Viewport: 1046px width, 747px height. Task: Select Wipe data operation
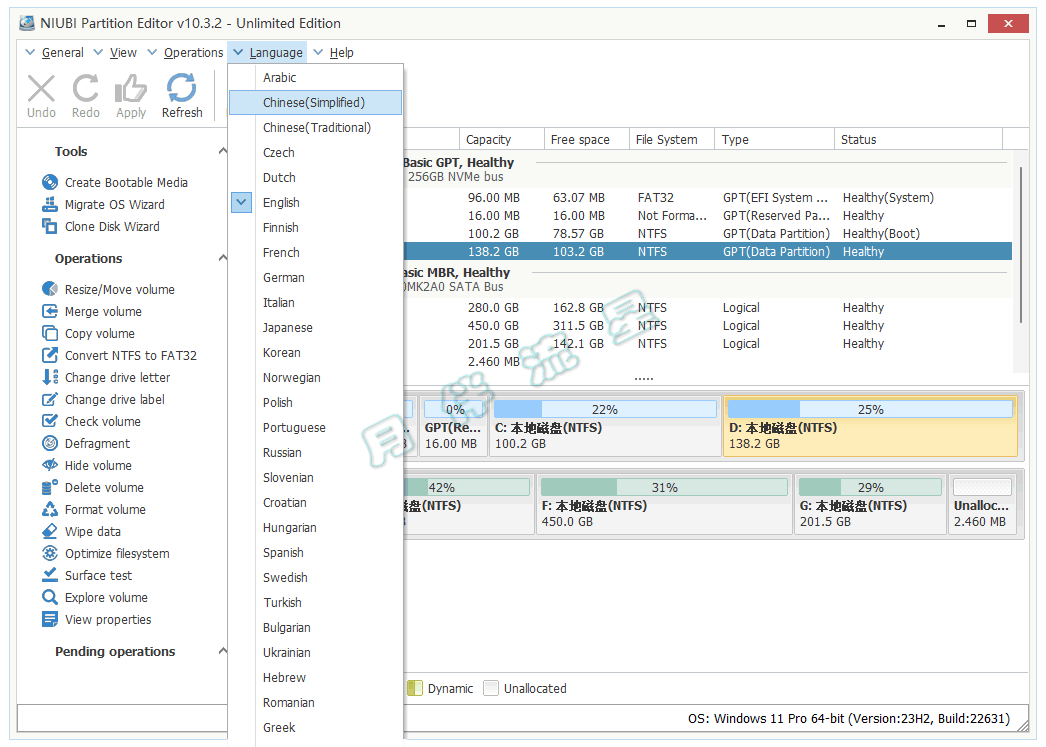[x=81, y=531]
